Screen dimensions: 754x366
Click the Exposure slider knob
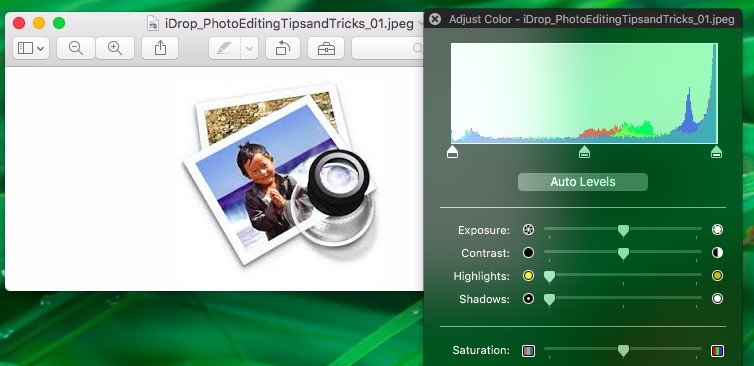[x=623, y=231]
